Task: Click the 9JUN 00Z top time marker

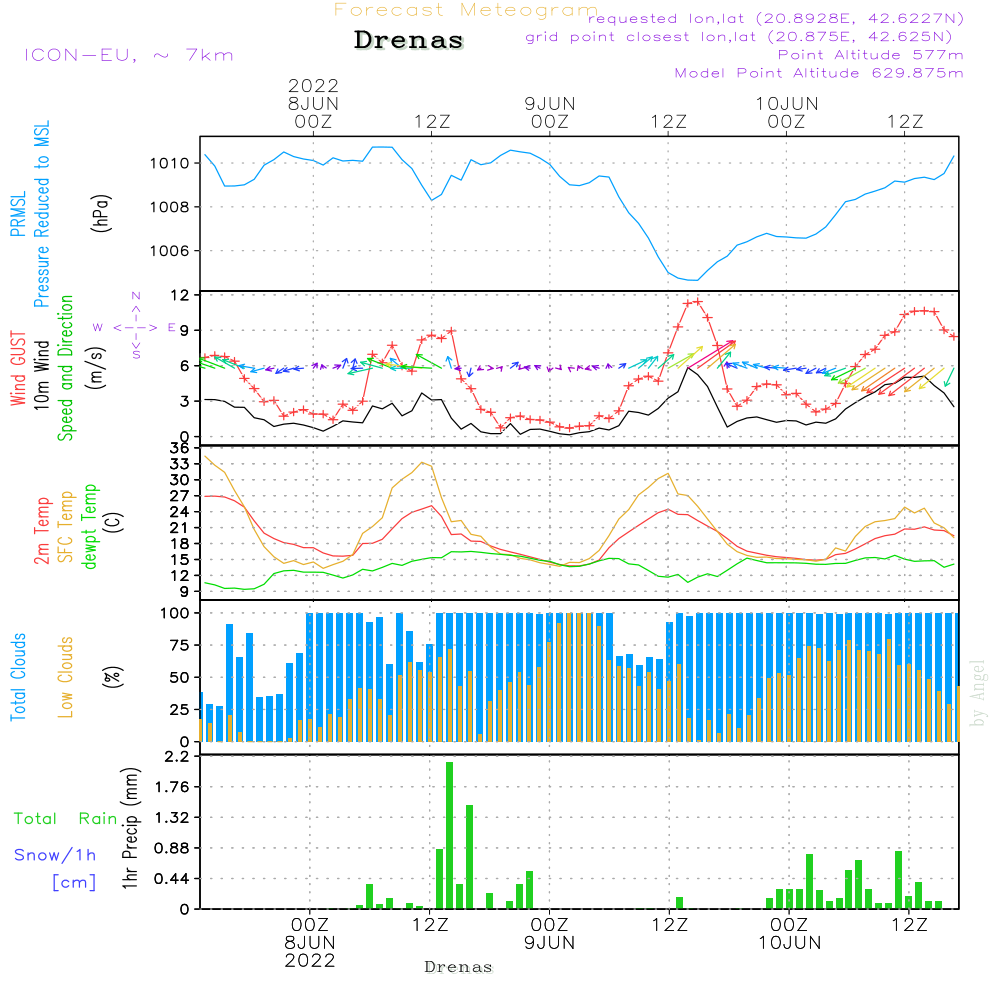Action: [550, 112]
